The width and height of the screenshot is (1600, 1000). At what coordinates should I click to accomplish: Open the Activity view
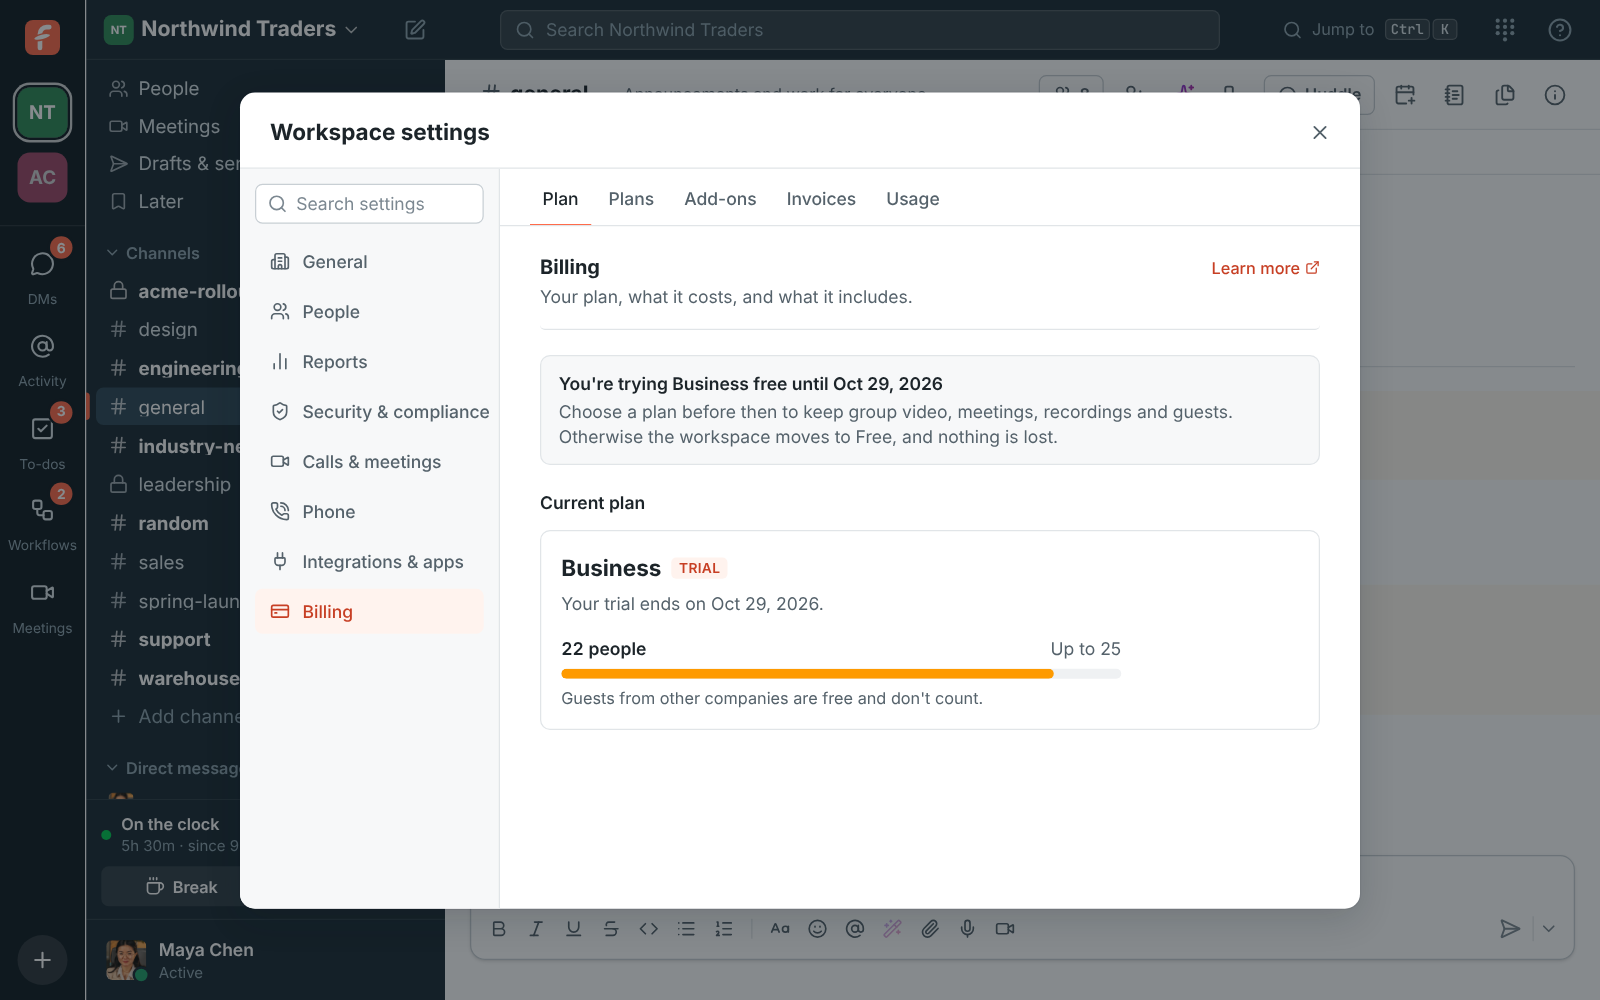42,358
